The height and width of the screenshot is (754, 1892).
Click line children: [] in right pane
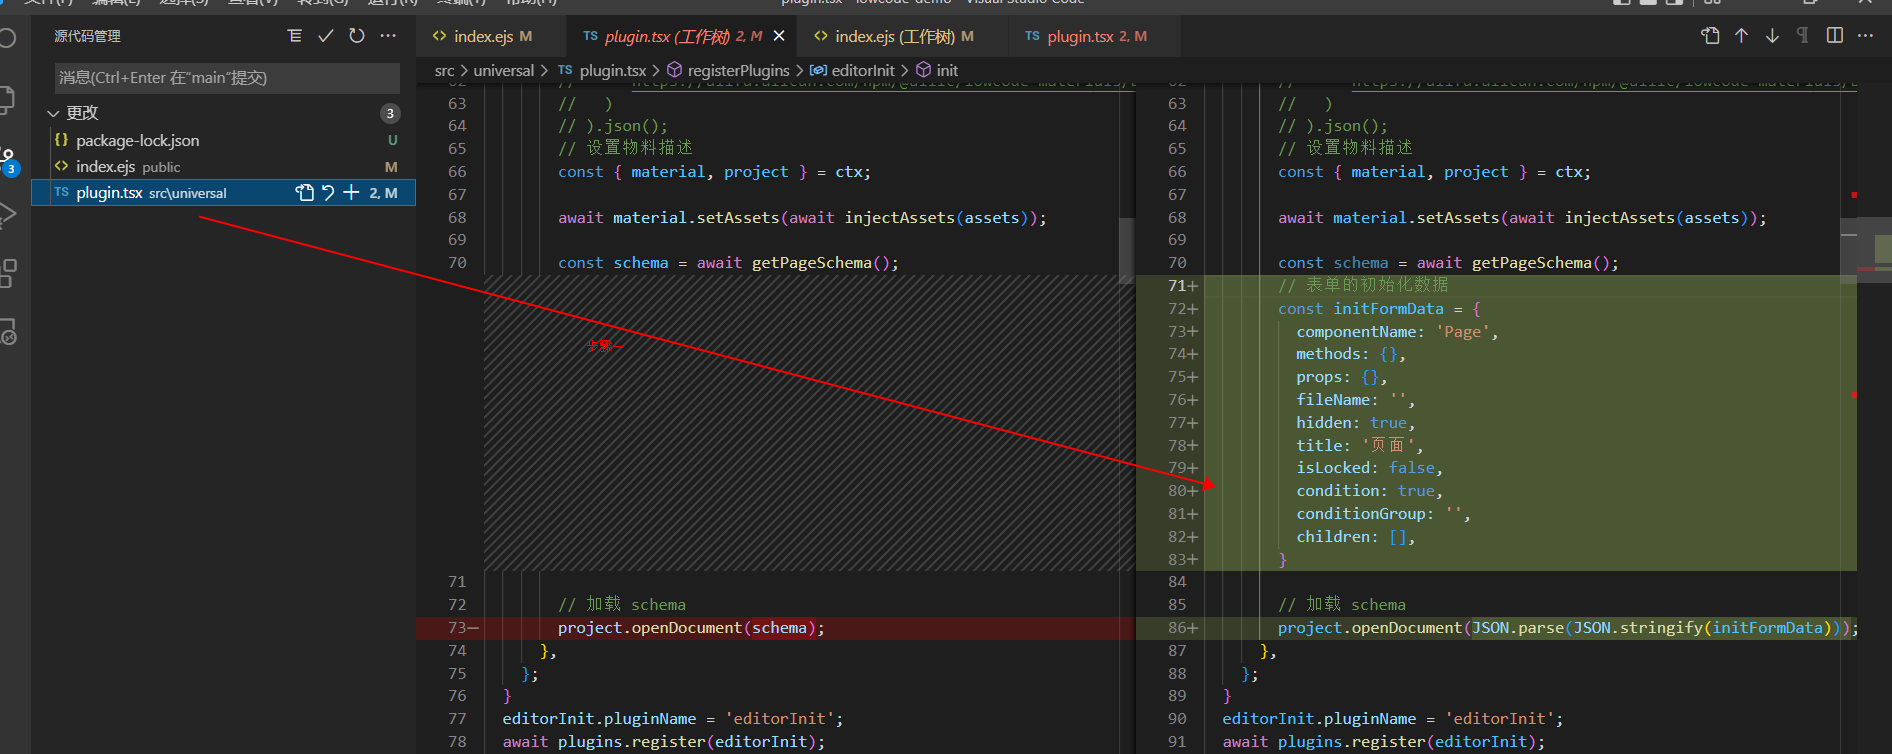pyautogui.click(x=1355, y=537)
